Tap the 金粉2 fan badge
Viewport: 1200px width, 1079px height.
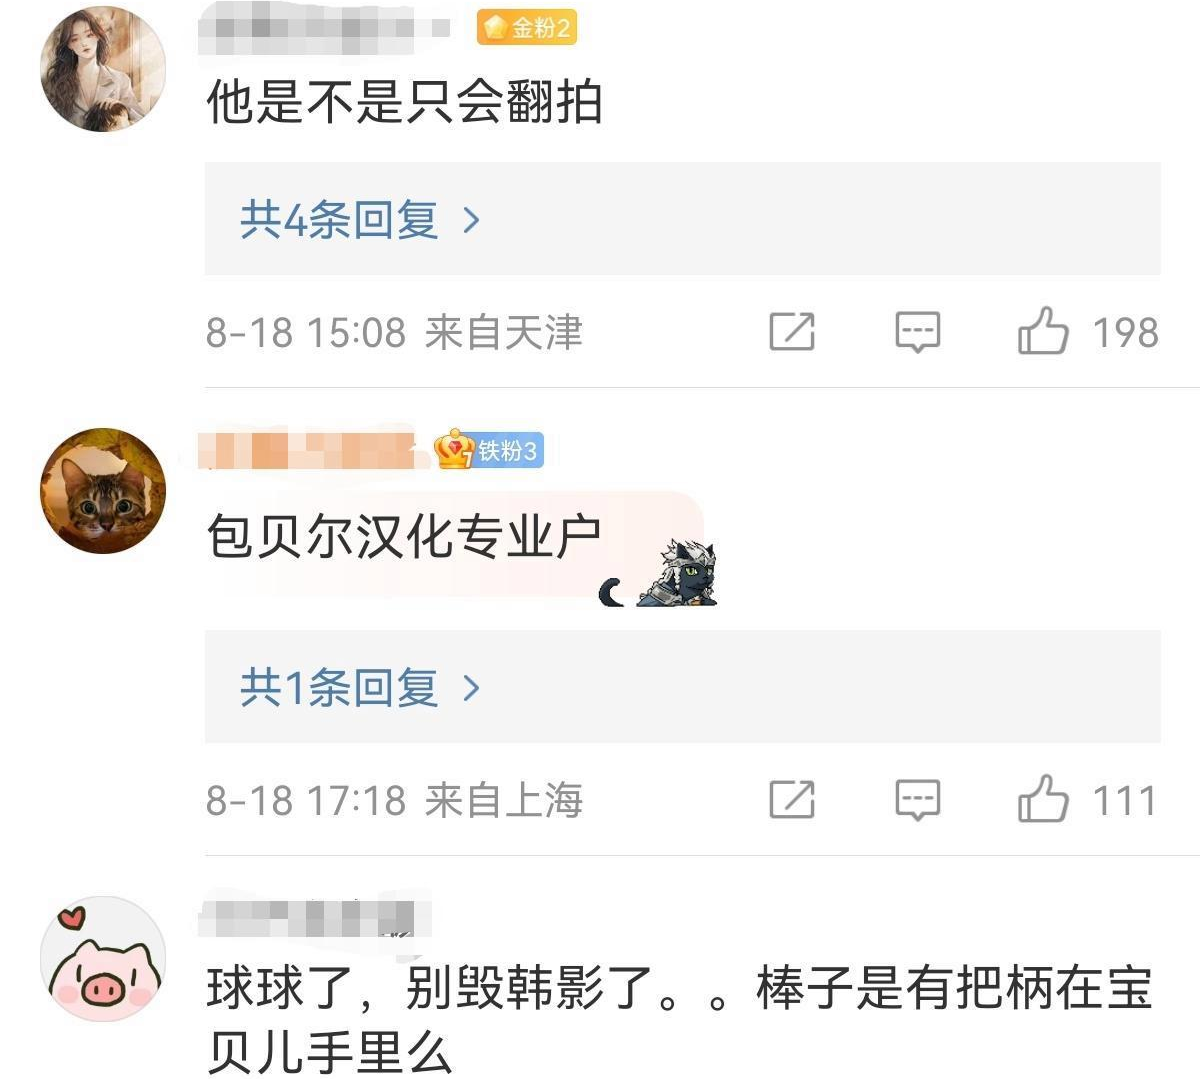click(x=527, y=28)
